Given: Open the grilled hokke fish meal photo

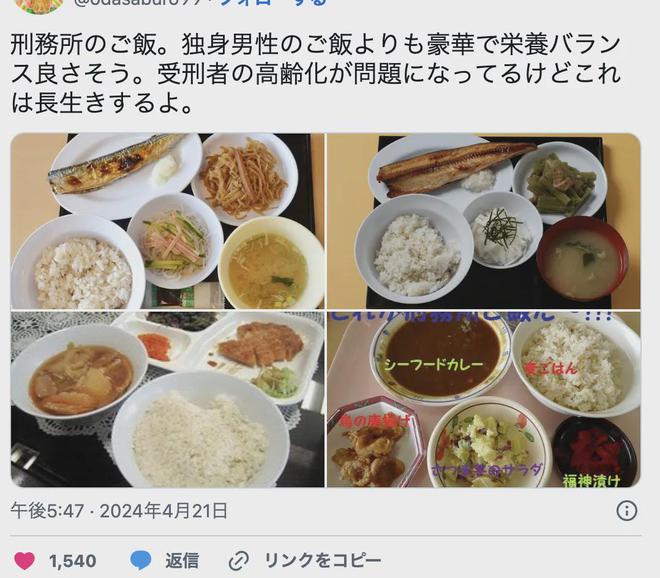Looking at the screenshot, I should pos(484,221).
